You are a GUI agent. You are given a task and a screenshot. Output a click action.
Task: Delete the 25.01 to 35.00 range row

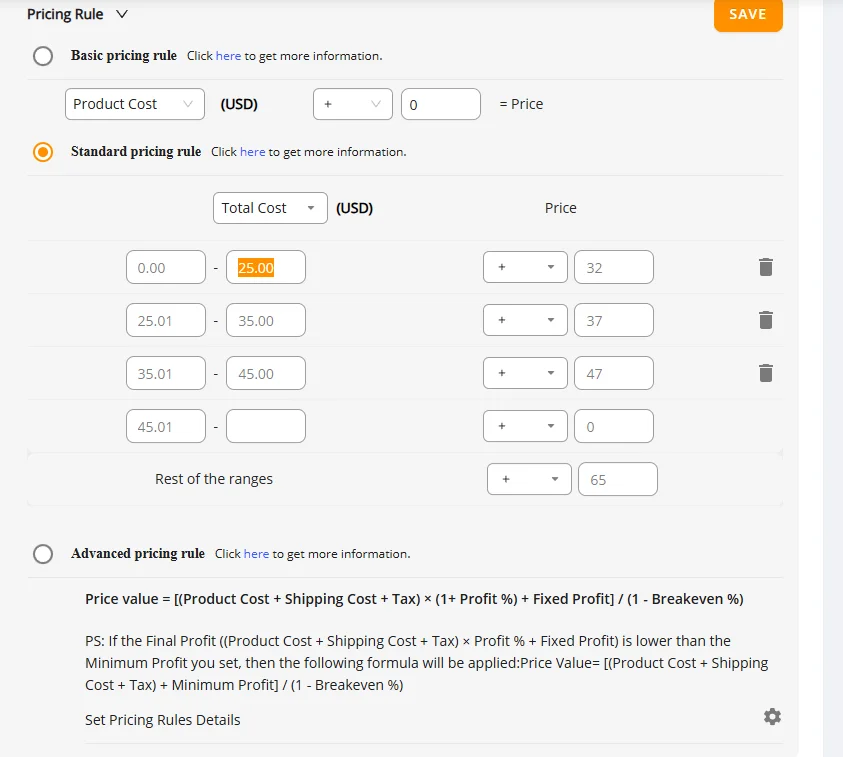[x=766, y=320]
